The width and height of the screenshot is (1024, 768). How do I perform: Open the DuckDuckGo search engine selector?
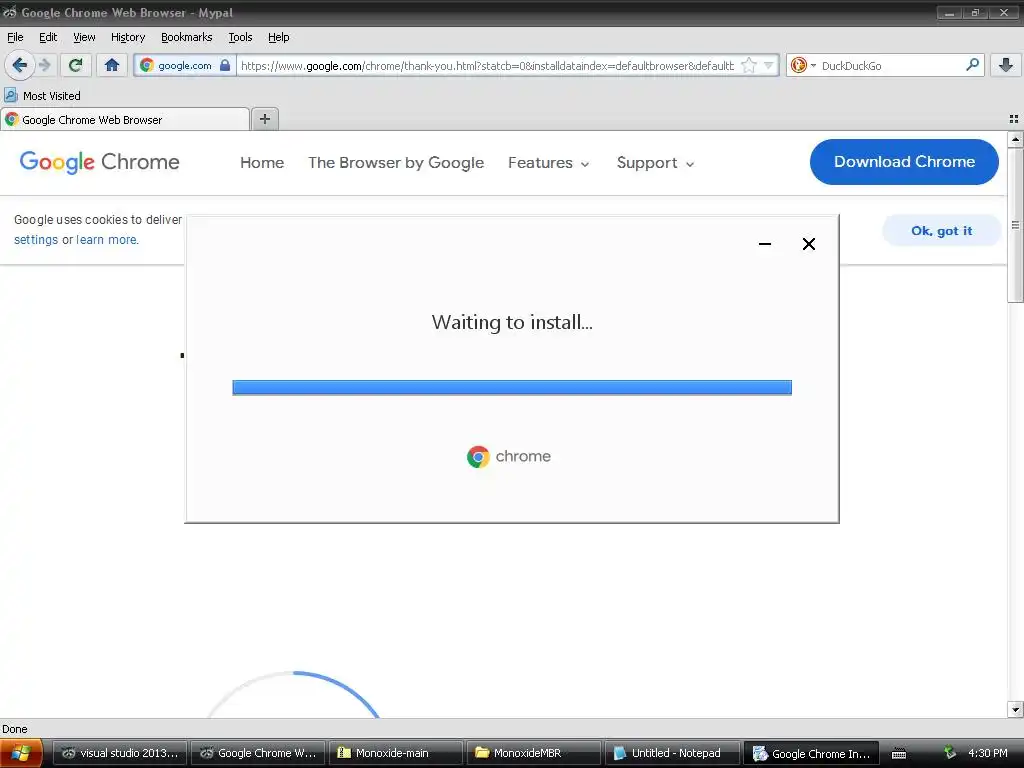pos(803,65)
